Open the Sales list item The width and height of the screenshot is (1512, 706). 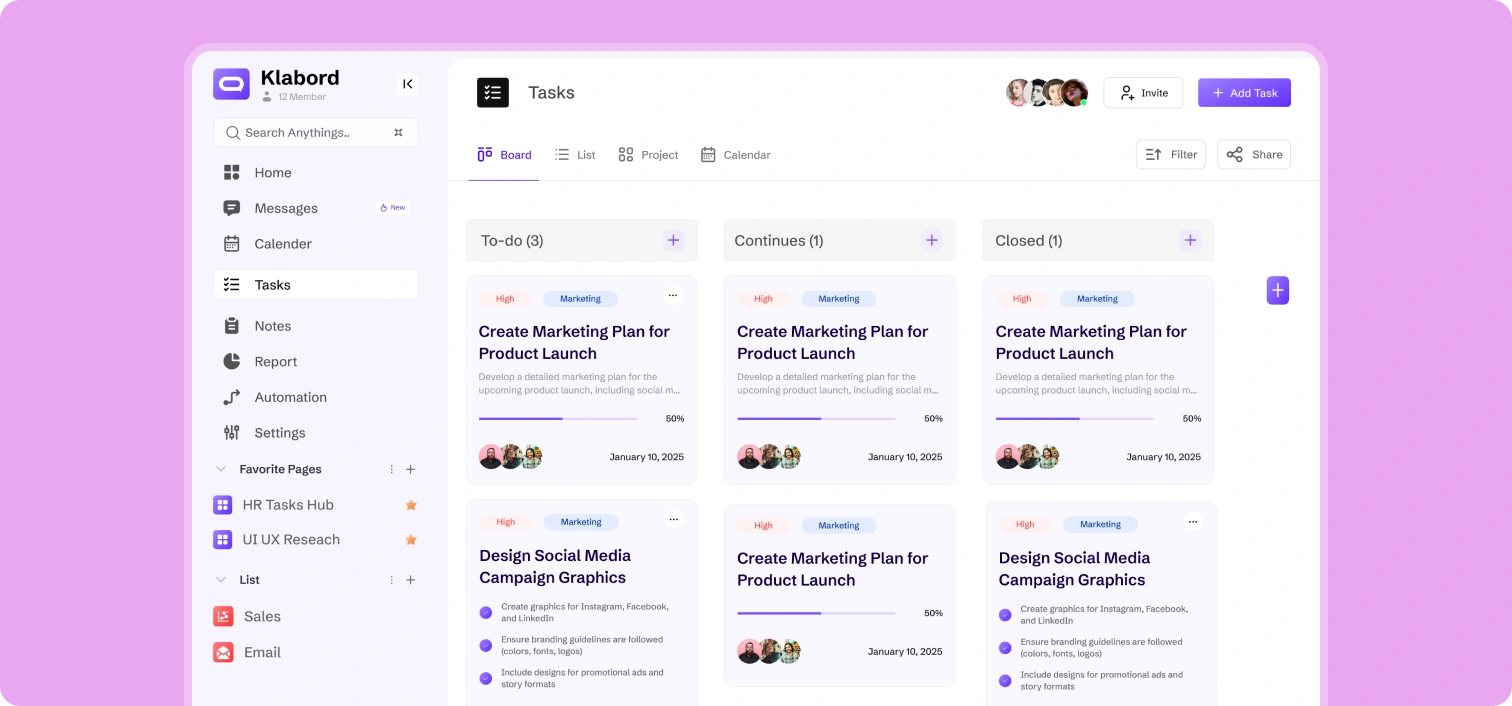click(262, 616)
